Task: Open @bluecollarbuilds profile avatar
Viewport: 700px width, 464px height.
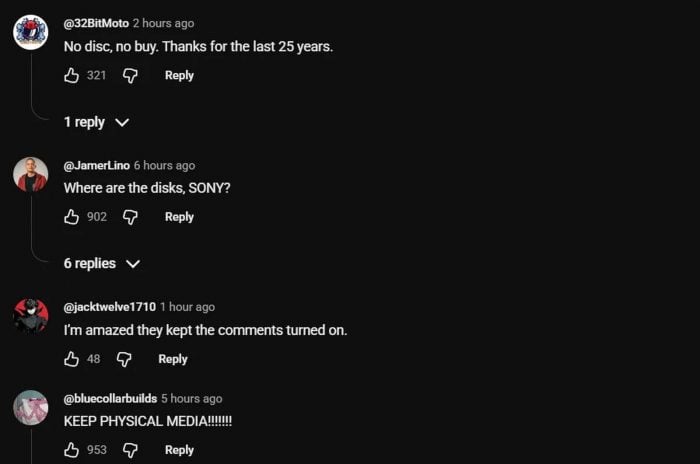Action: pos(30,407)
